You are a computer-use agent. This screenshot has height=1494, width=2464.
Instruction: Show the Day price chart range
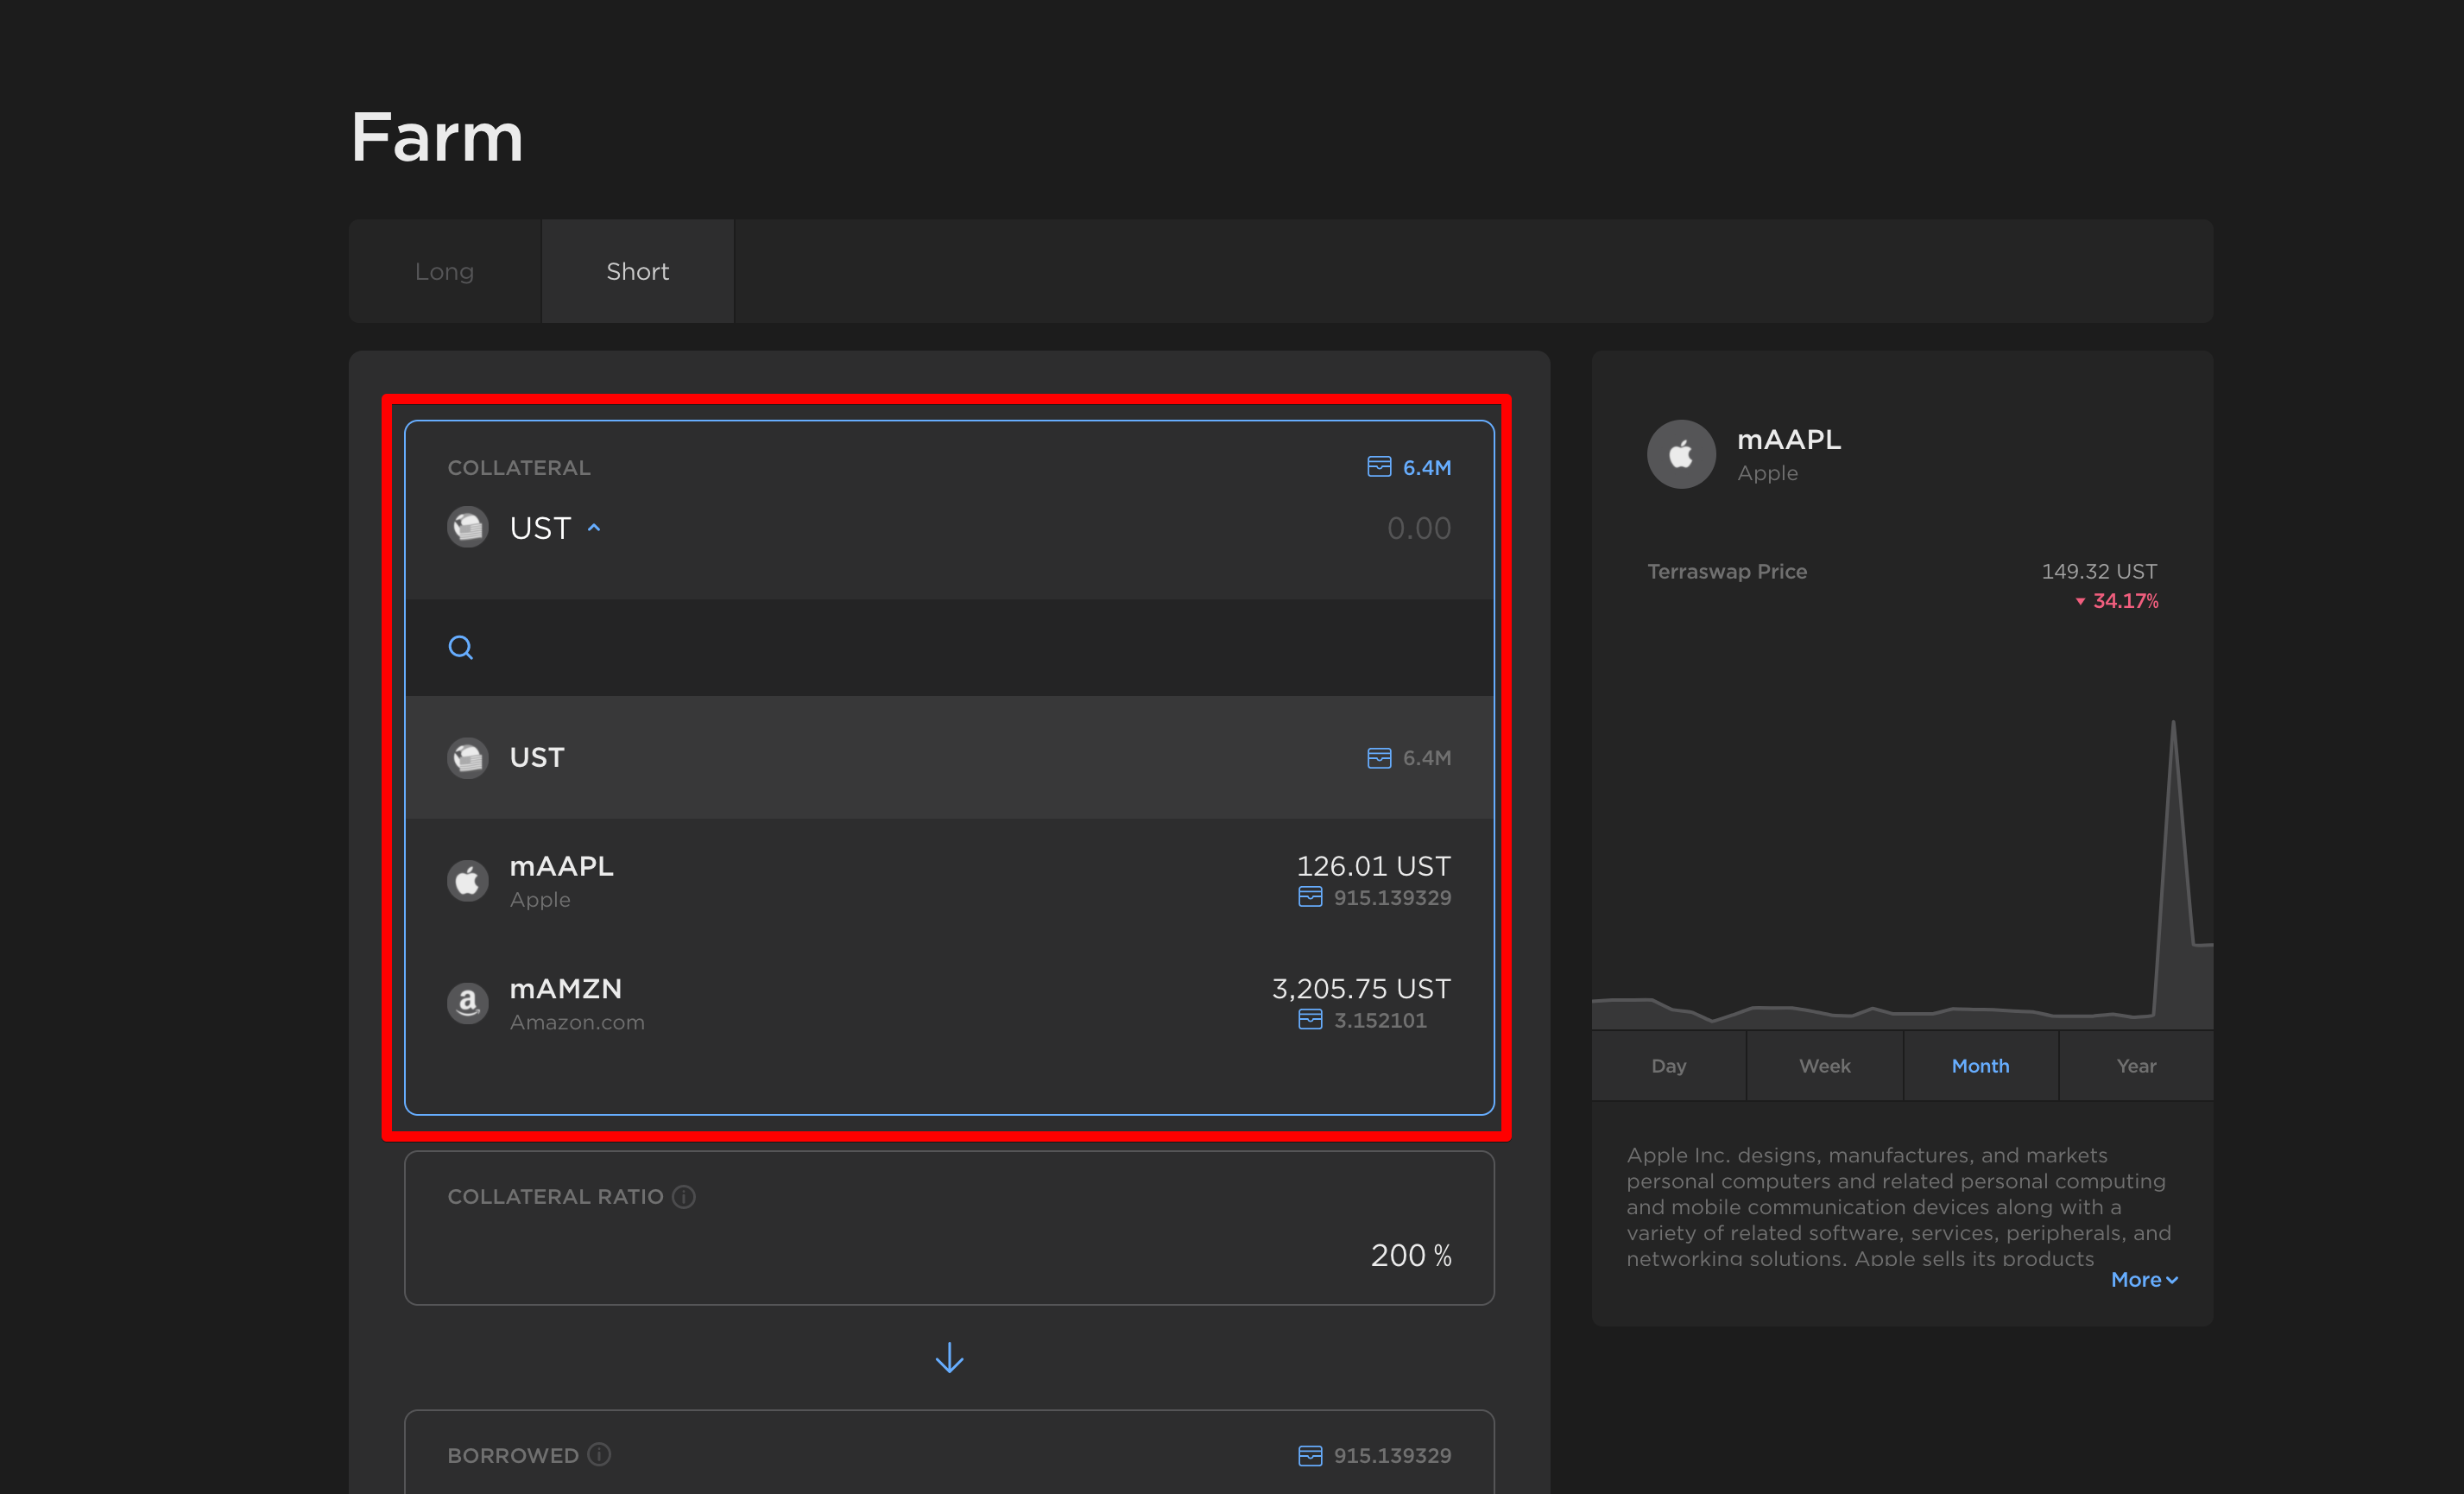1668,1066
